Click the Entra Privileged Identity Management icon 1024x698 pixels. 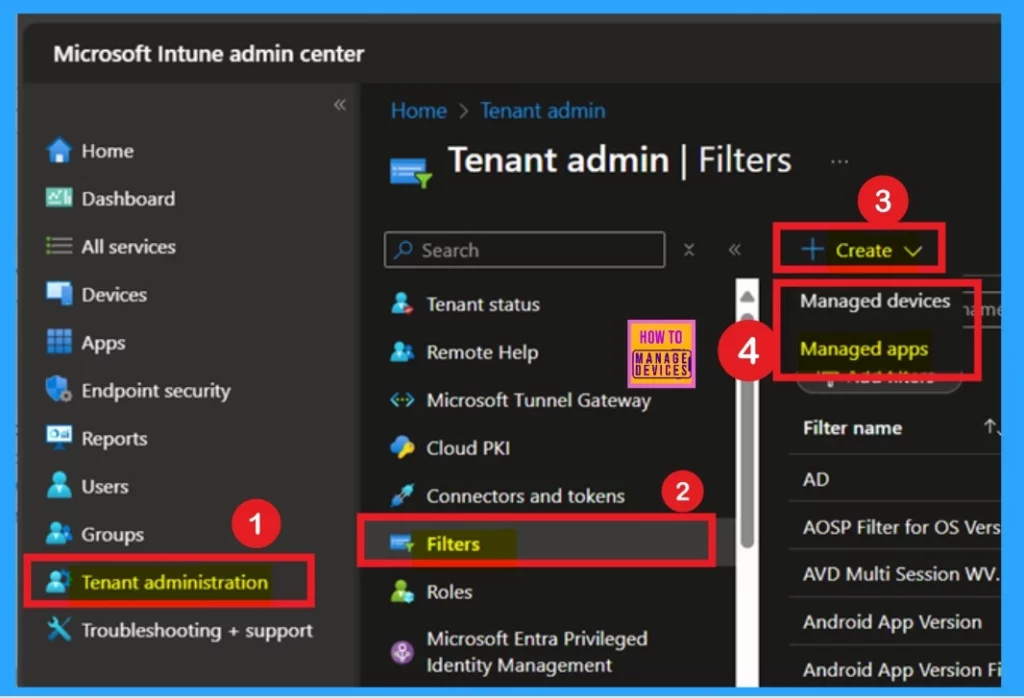402,652
